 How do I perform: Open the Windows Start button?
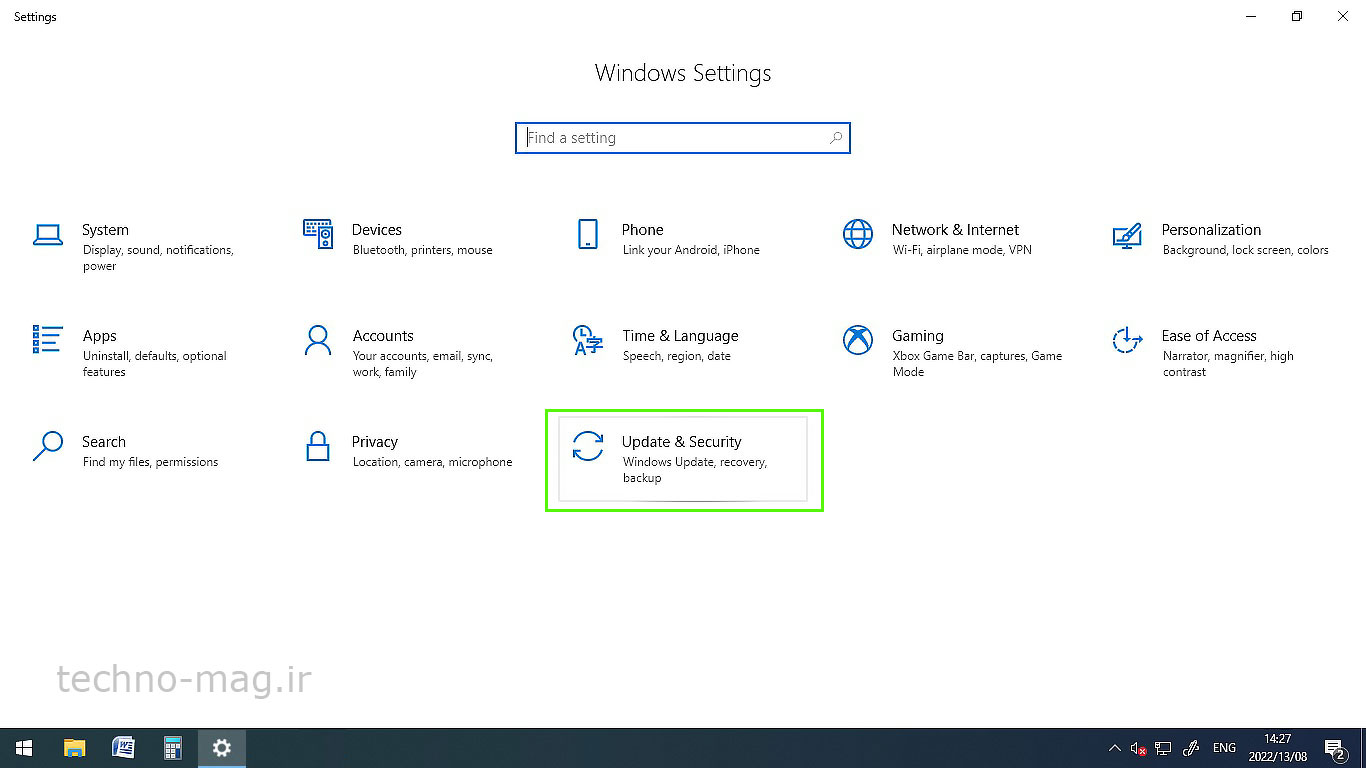point(24,748)
